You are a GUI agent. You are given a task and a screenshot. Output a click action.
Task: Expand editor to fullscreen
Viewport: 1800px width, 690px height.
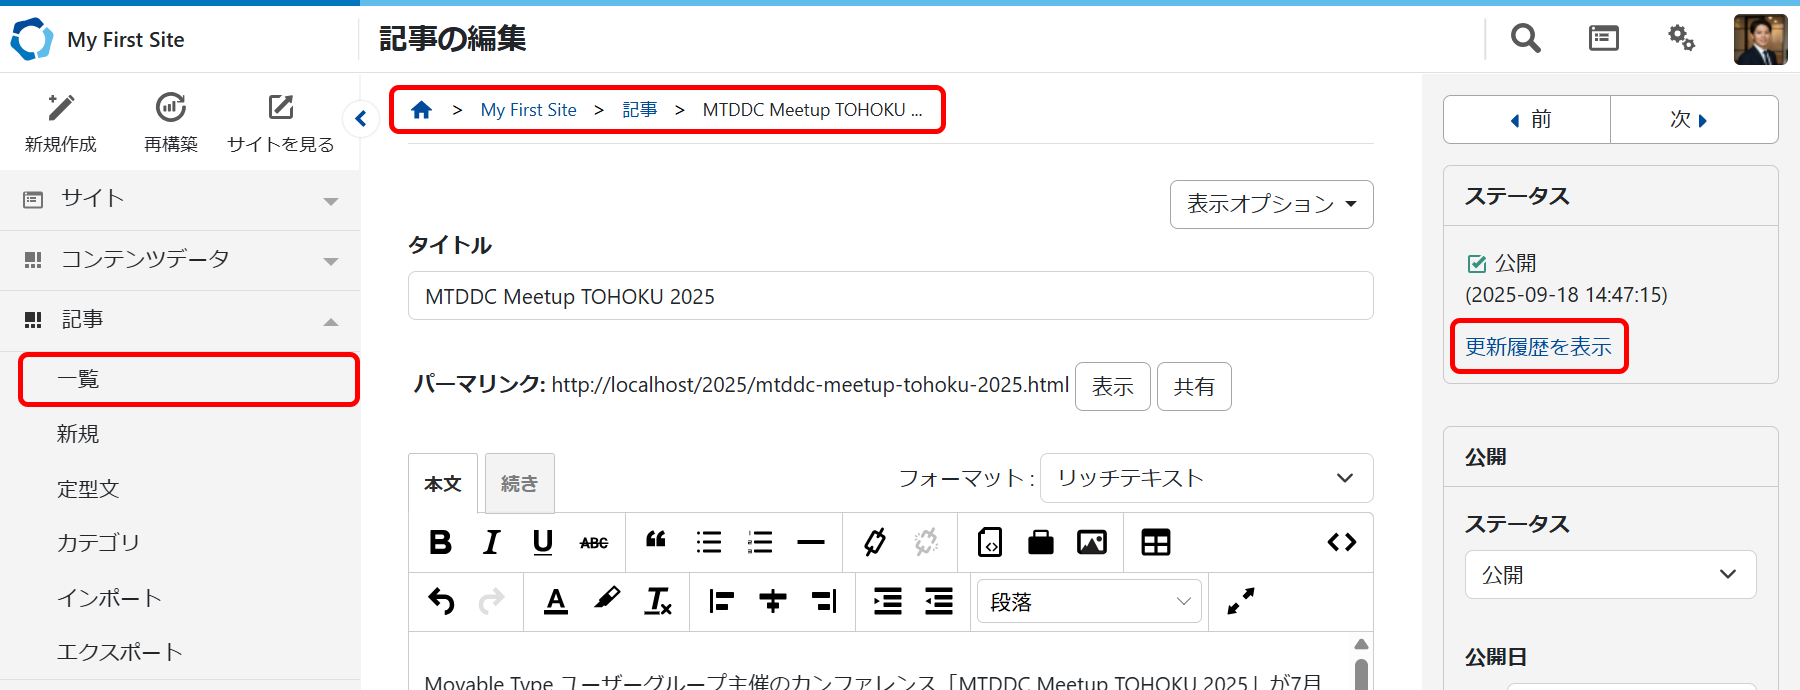coord(1240,601)
